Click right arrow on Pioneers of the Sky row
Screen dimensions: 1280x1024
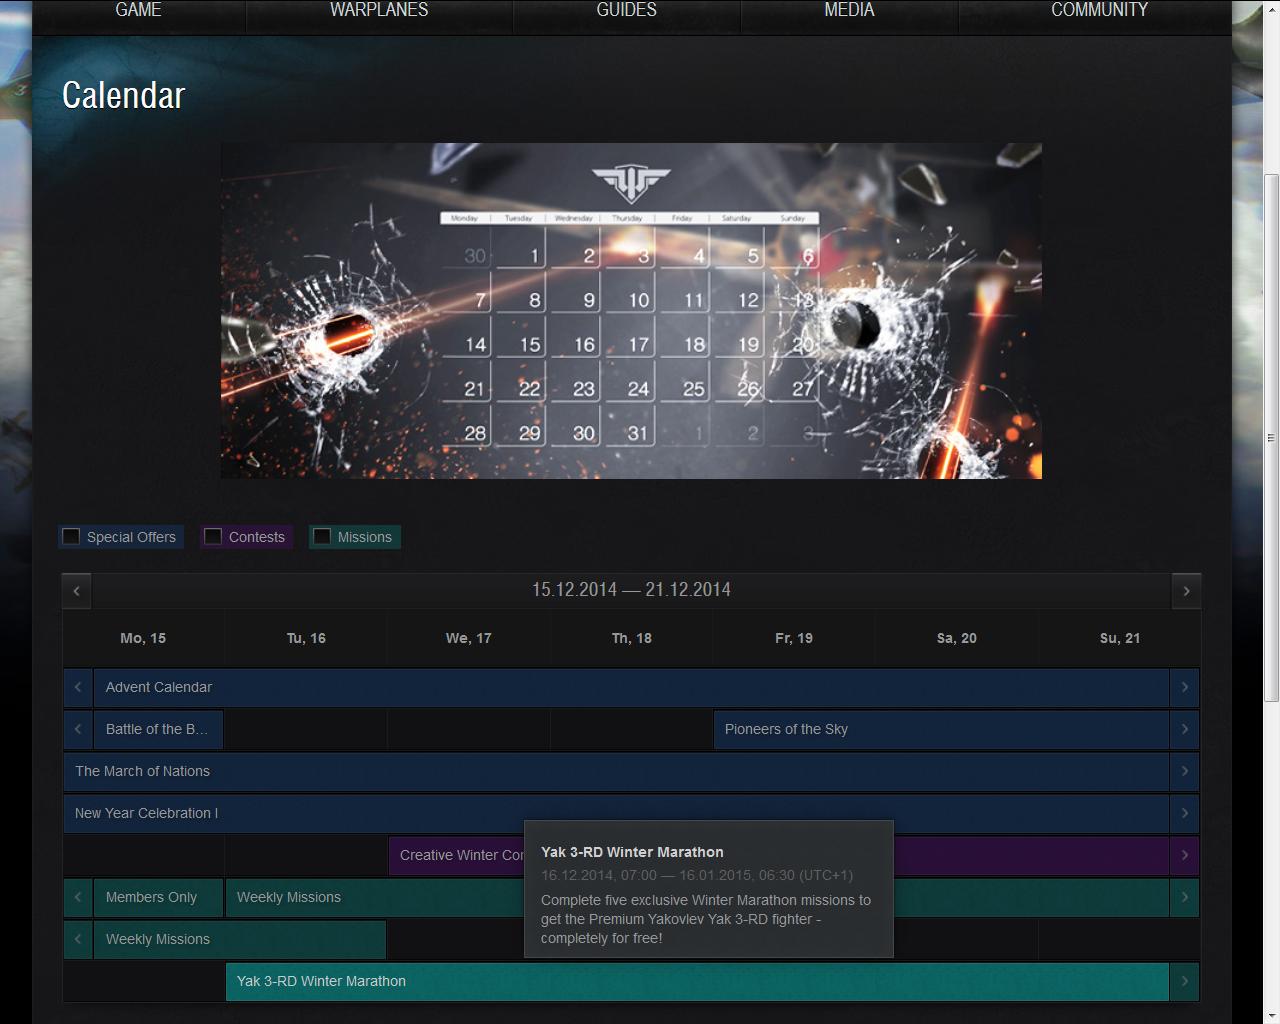coord(1185,729)
